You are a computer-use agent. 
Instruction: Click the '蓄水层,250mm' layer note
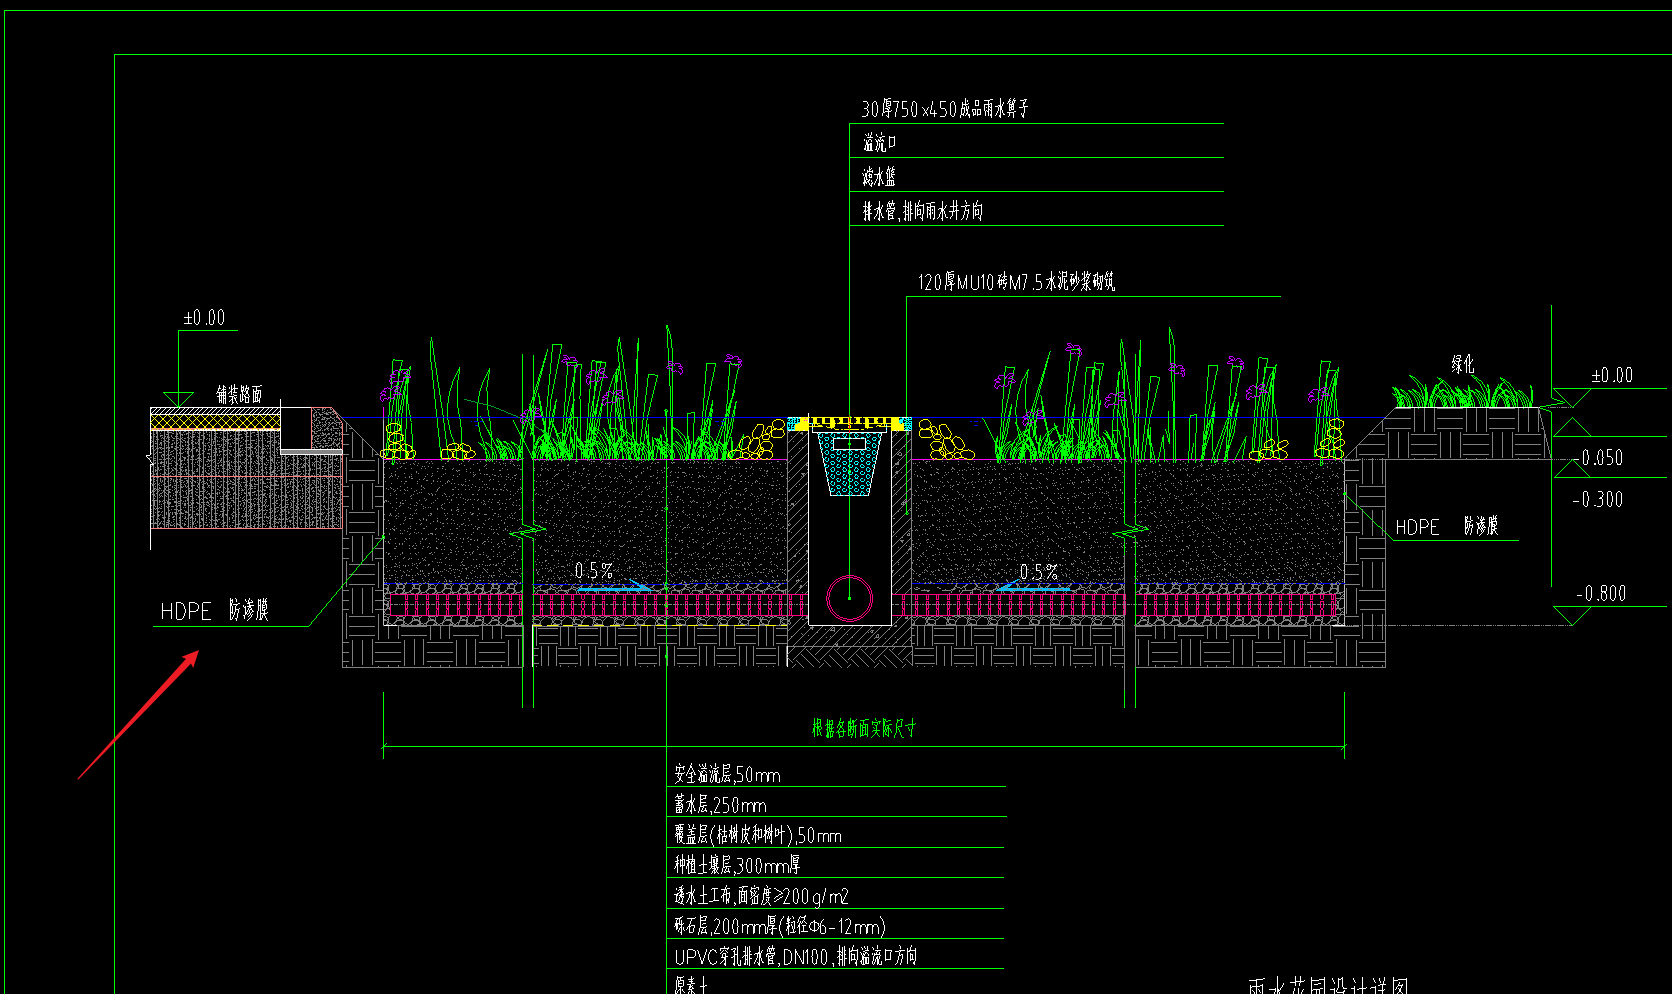pyautogui.click(x=720, y=804)
